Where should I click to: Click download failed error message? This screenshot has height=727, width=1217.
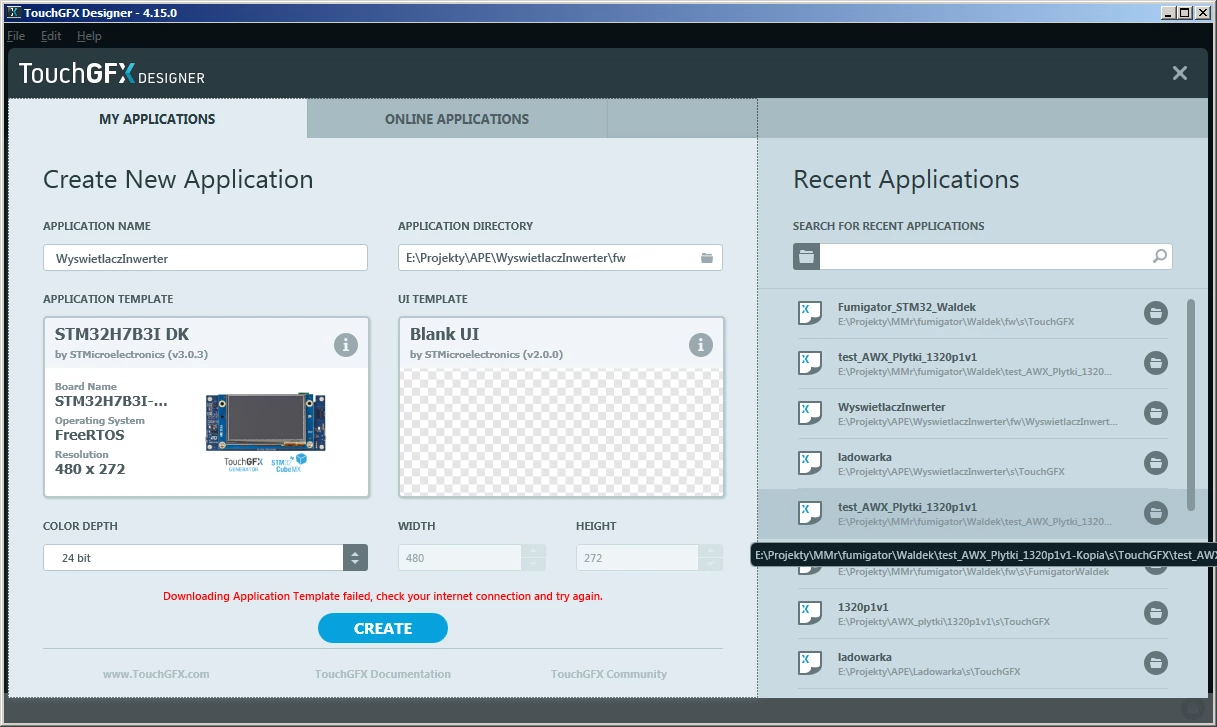(383, 596)
